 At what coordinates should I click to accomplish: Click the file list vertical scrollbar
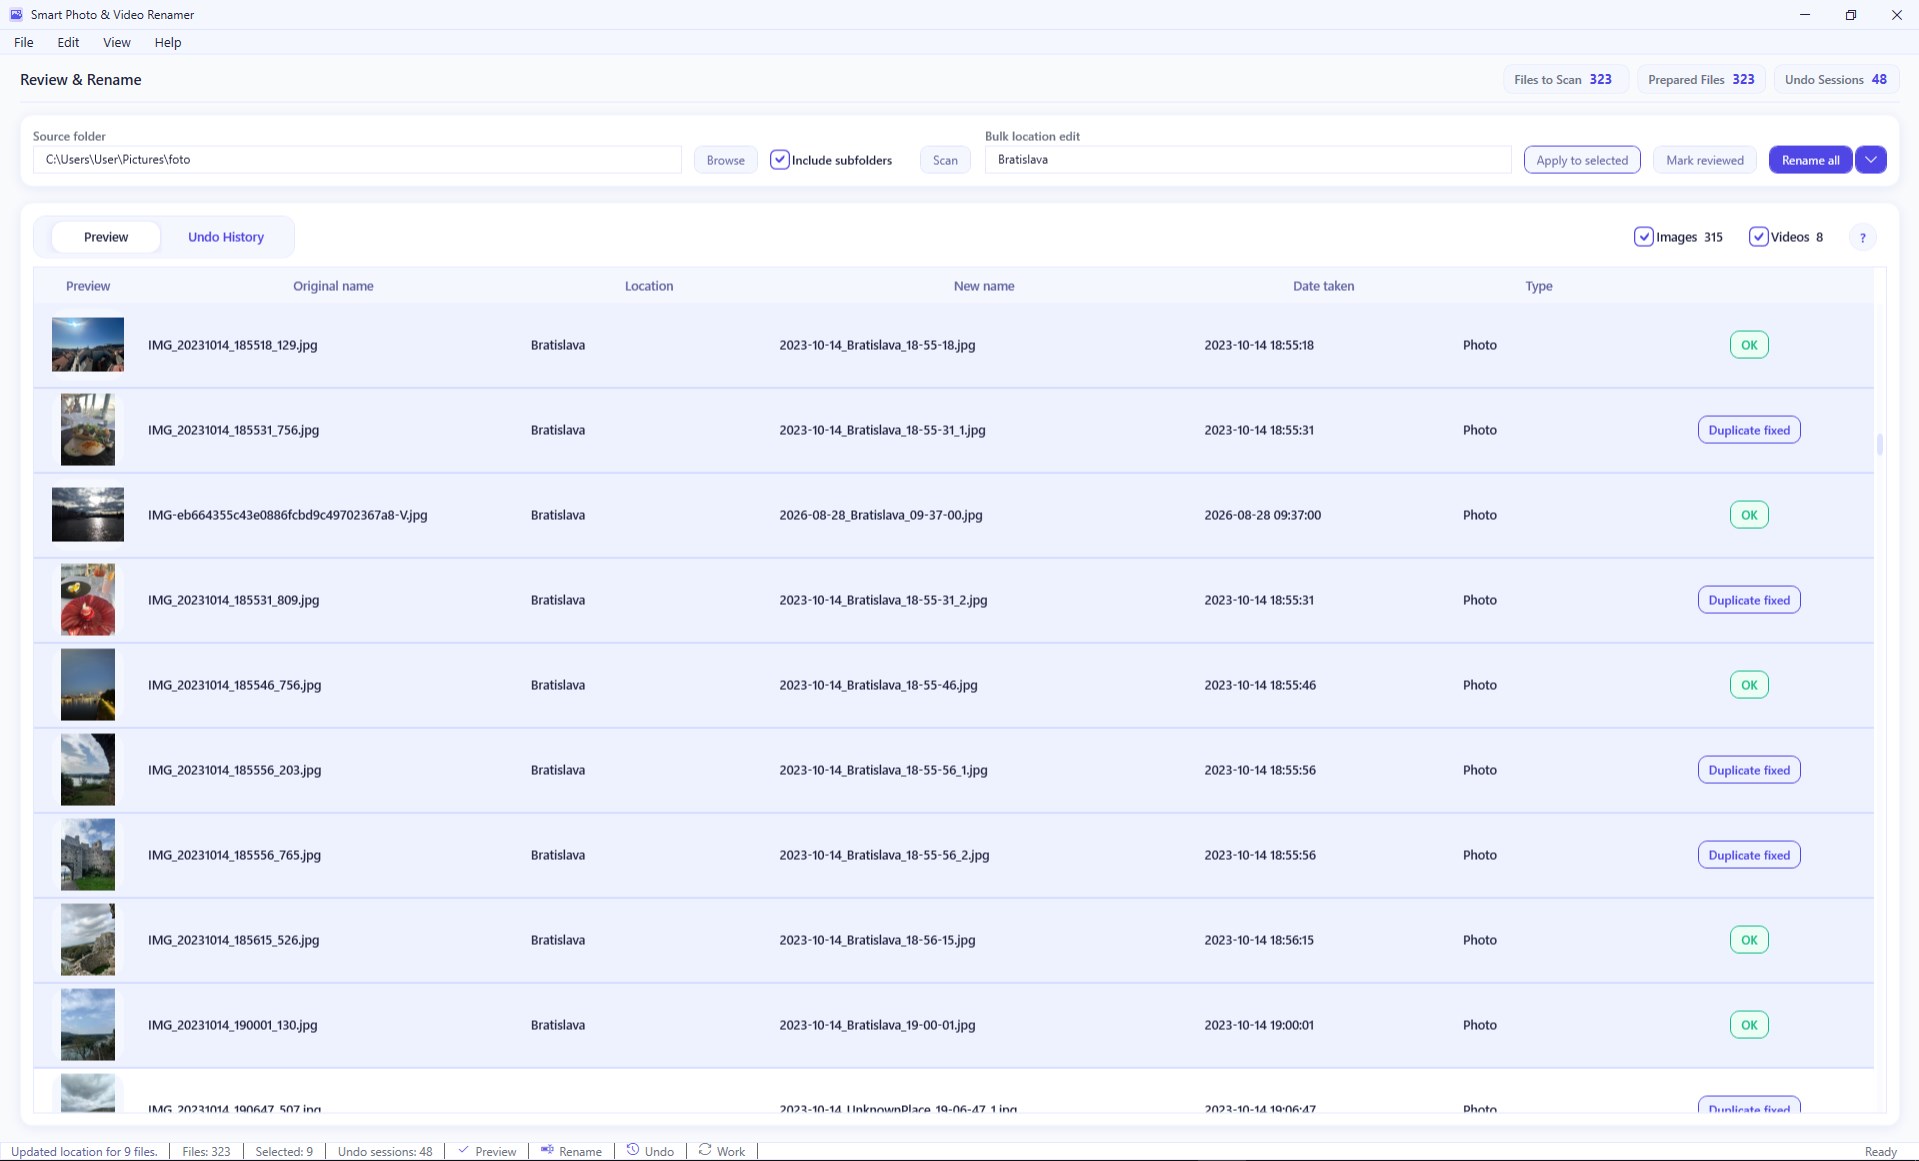click(x=1880, y=444)
